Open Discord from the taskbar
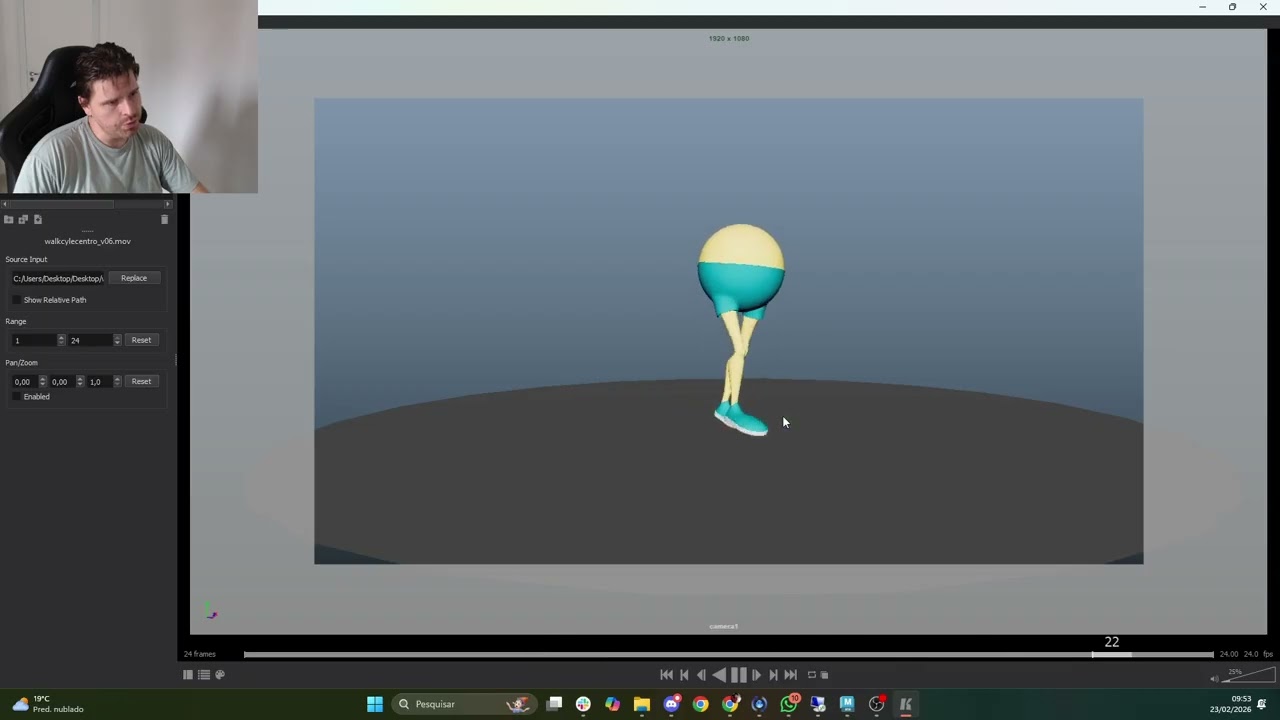 (x=671, y=704)
